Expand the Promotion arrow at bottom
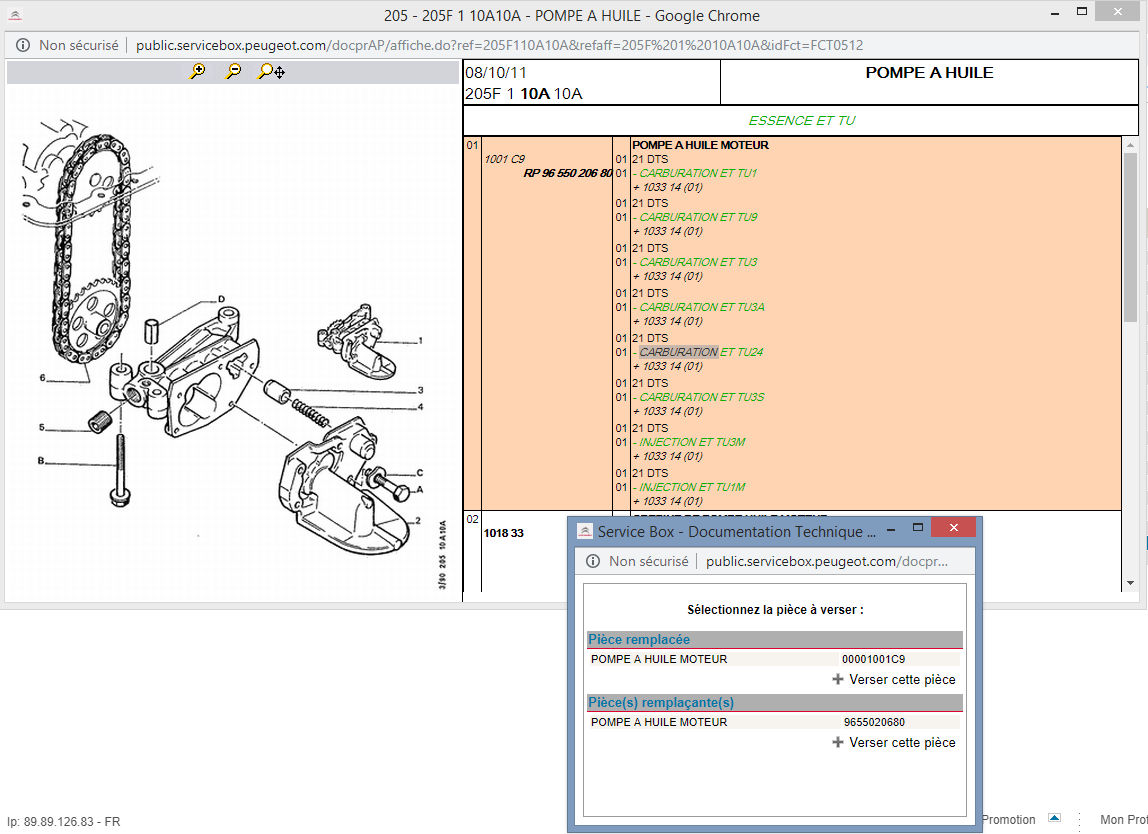Viewport: 1148px width, 834px height. 1054,818
